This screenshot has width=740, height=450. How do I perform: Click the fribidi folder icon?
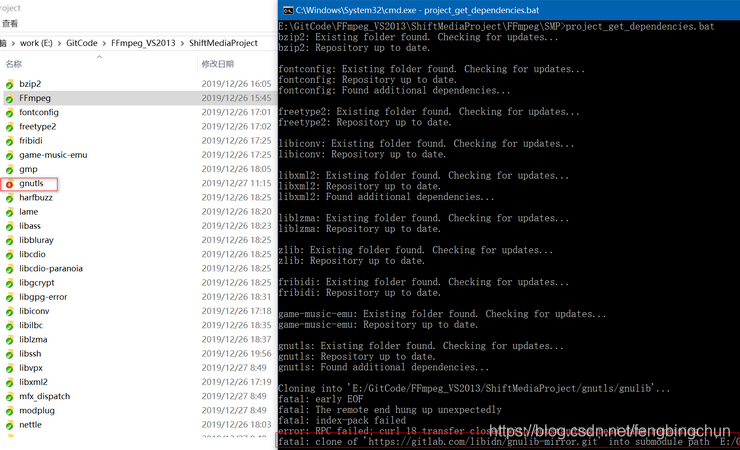[9, 141]
